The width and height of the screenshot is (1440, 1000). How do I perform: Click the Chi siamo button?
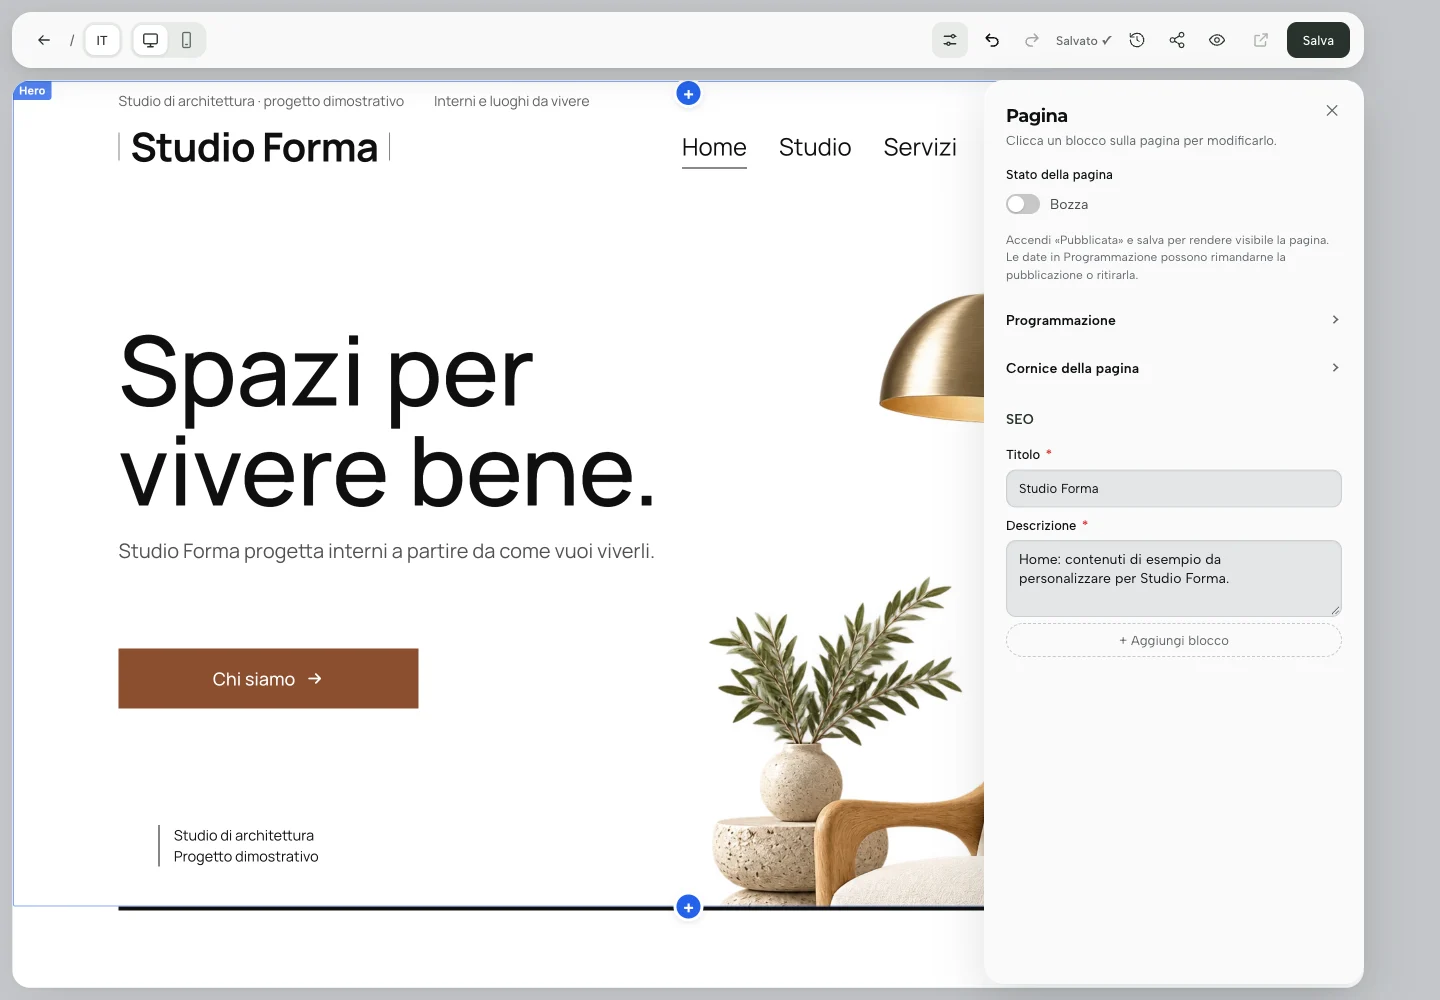268,679
